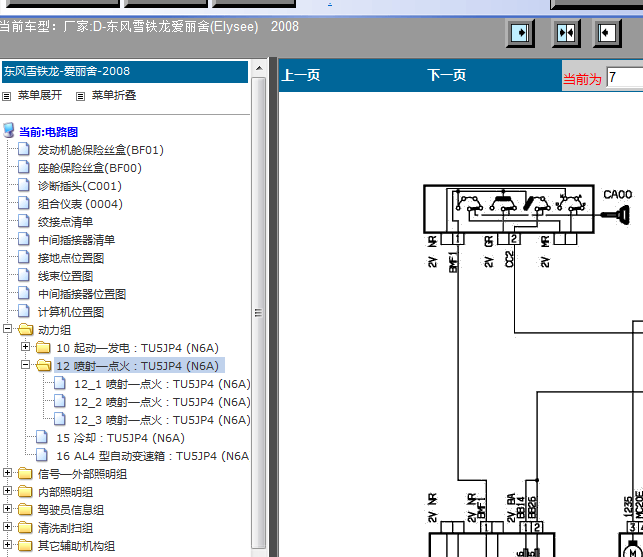This screenshot has width=643, height=557.
Task: Click the left tree panel vertical scrollbar
Action: click(x=258, y=310)
